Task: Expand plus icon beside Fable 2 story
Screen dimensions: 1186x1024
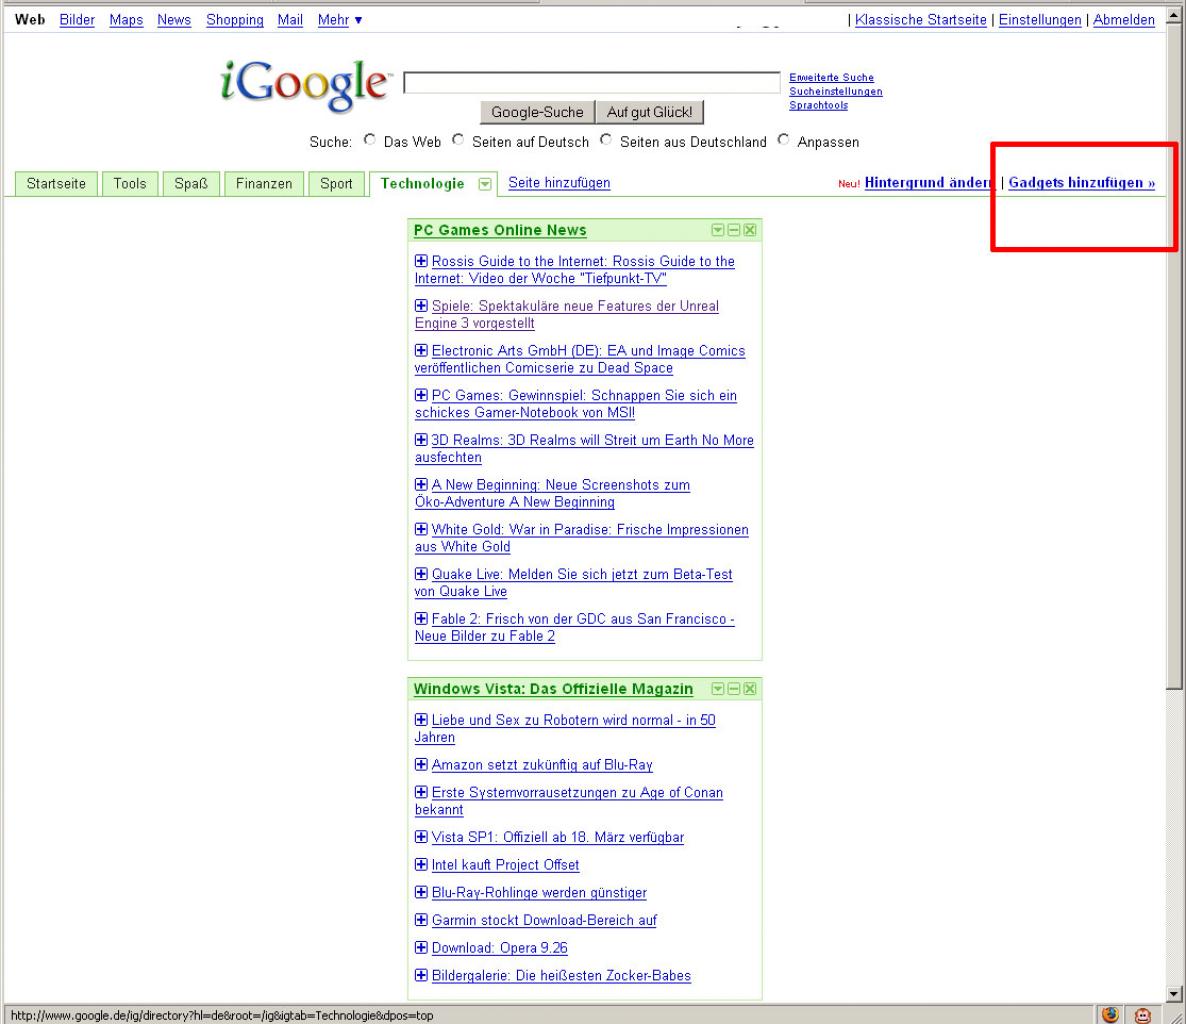Action: (421, 618)
